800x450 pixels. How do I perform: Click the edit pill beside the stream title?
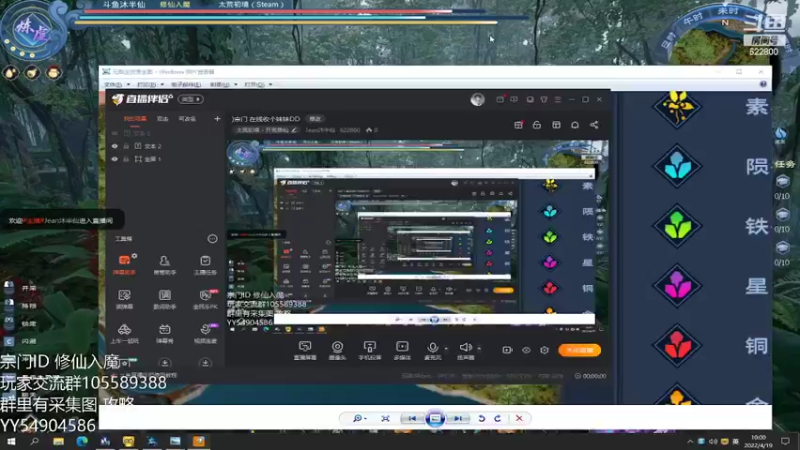315,119
